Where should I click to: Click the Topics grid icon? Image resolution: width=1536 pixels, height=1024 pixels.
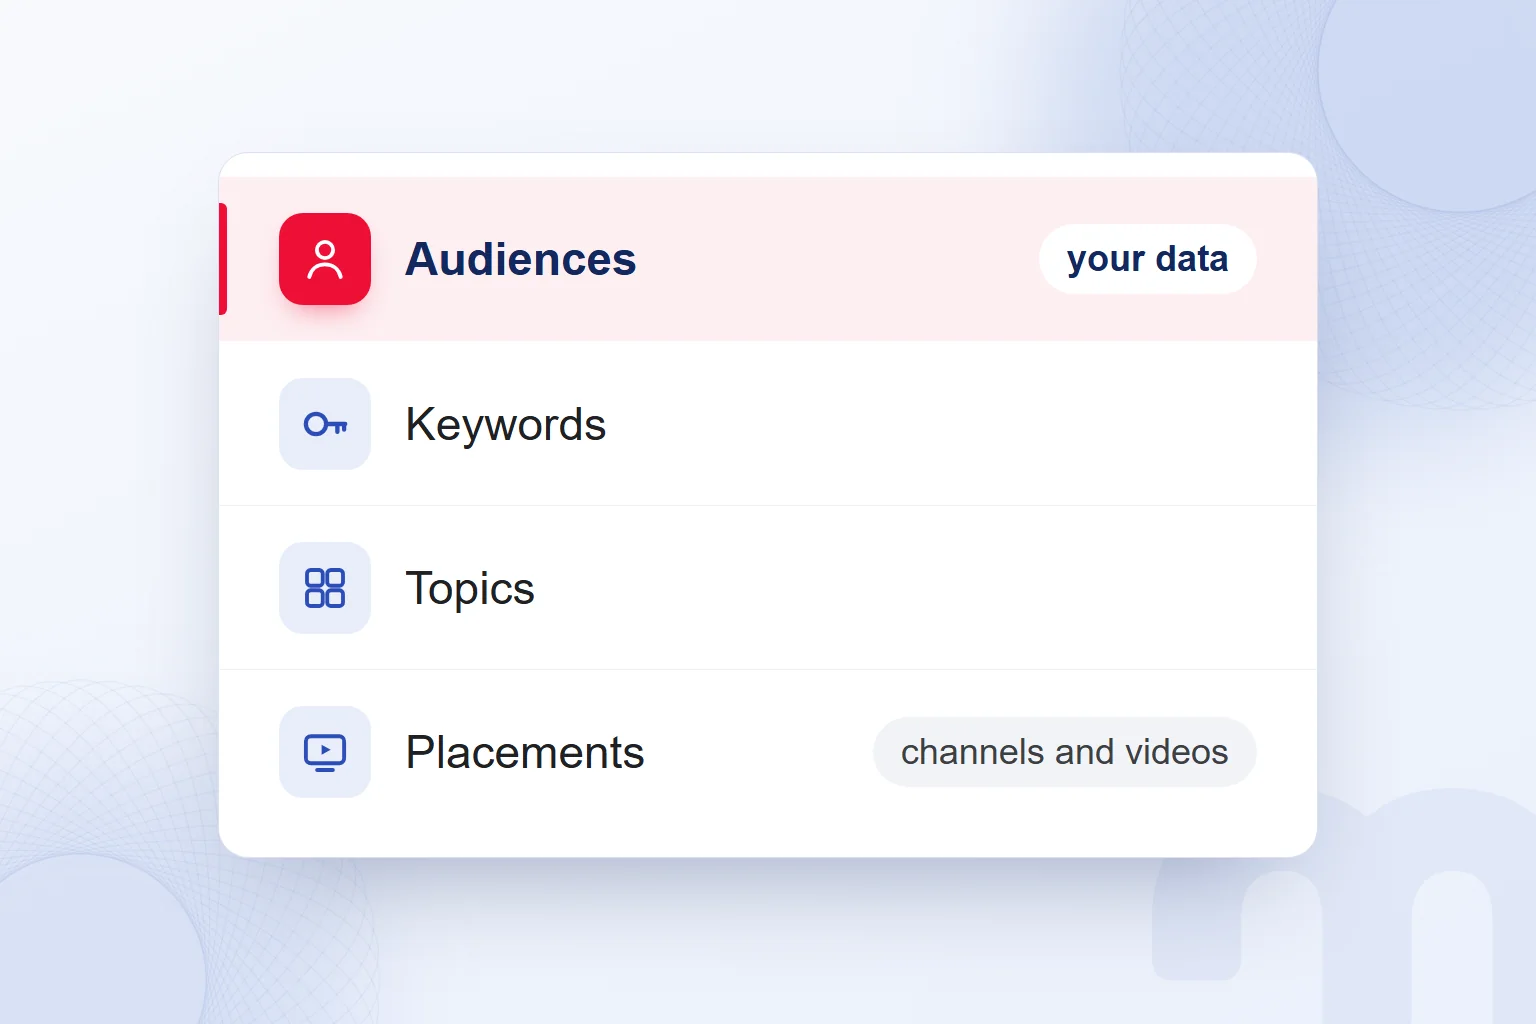[x=325, y=588]
